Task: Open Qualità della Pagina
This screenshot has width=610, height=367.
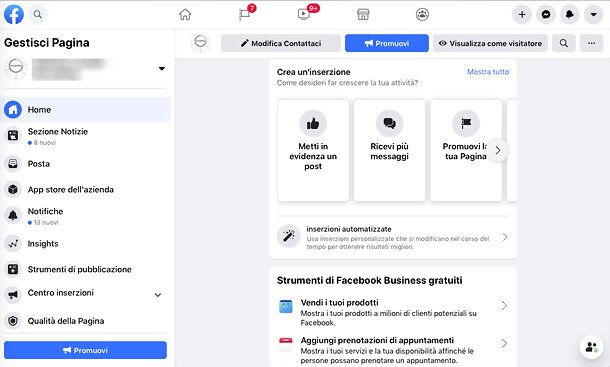Action: tap(87, 321)
